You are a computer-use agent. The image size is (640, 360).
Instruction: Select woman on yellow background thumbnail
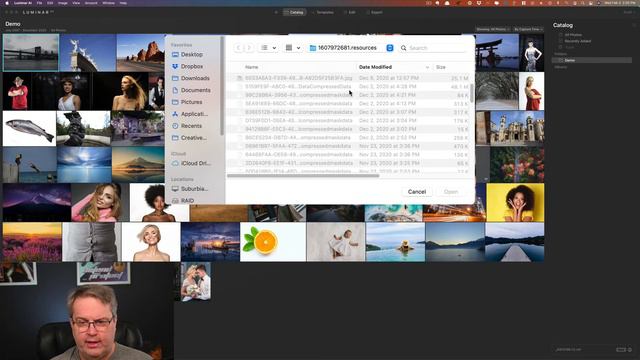(515, 202)
